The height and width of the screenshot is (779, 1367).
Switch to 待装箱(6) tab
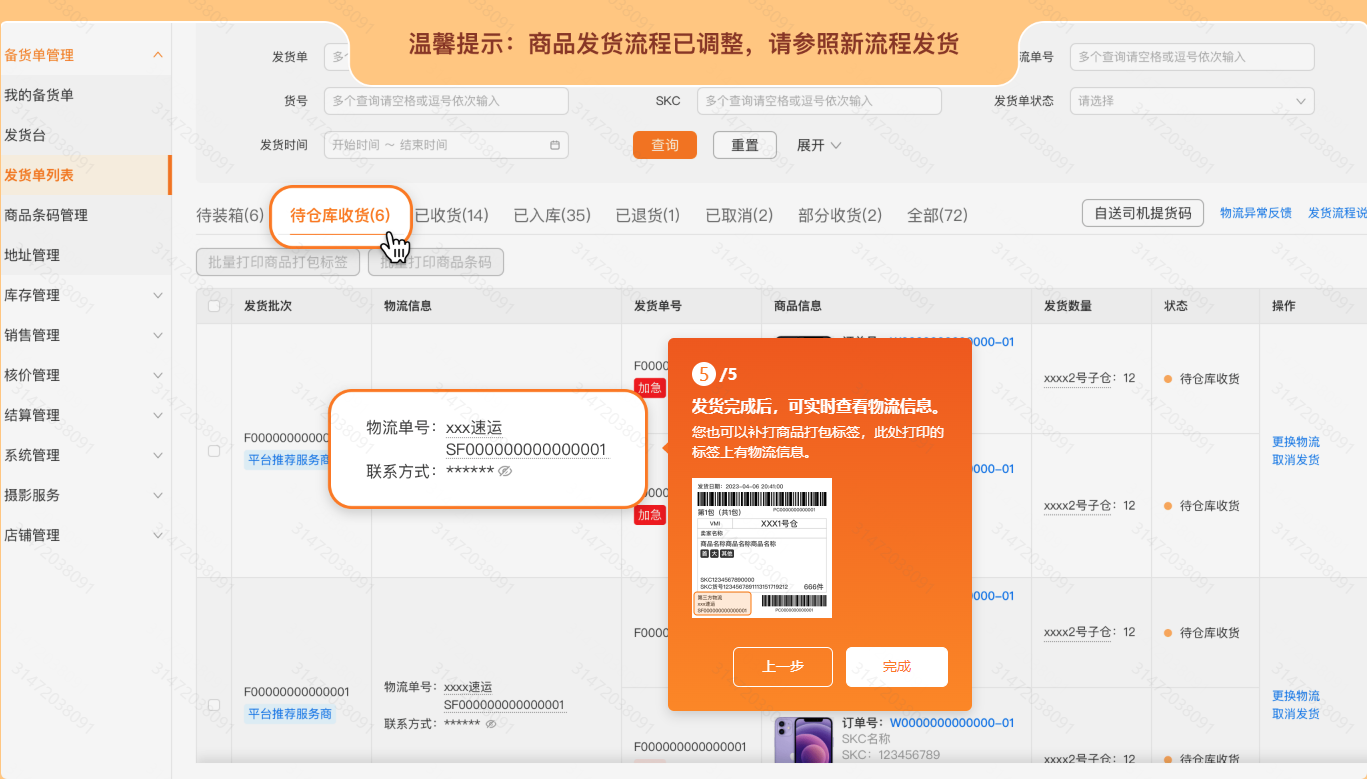(x=230, y=215)
